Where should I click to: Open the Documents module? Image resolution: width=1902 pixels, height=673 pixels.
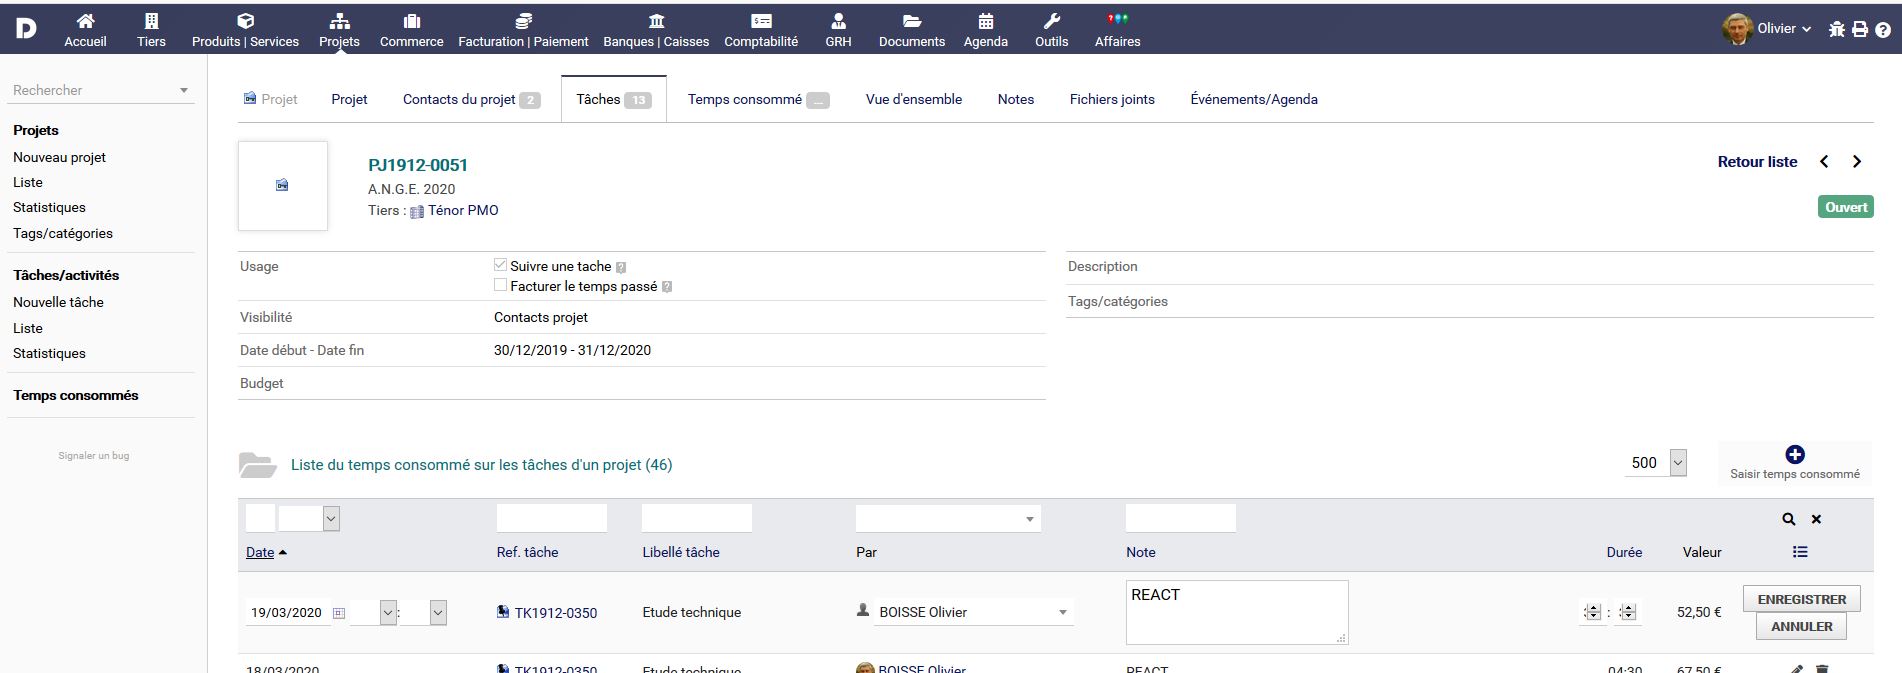tap(911, 30)
